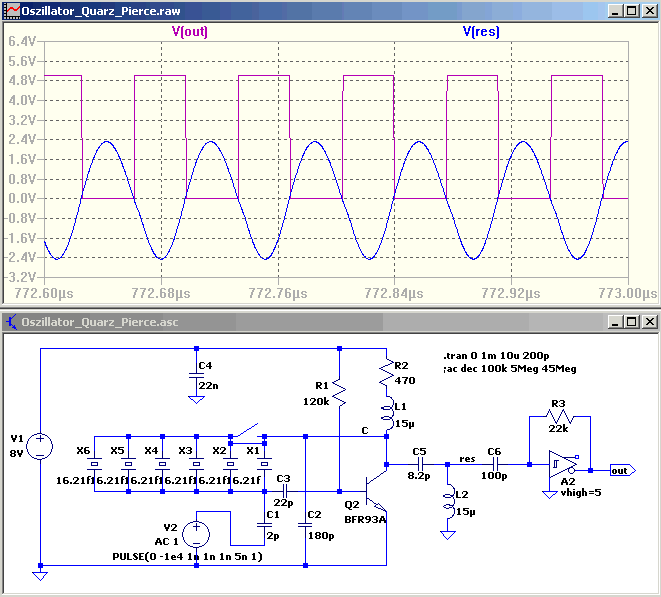The height and width of the screenshot is (597, 661).
Task: Close the Oszillator_Quarz_Pierce.raw window
Action: [649, 11]
